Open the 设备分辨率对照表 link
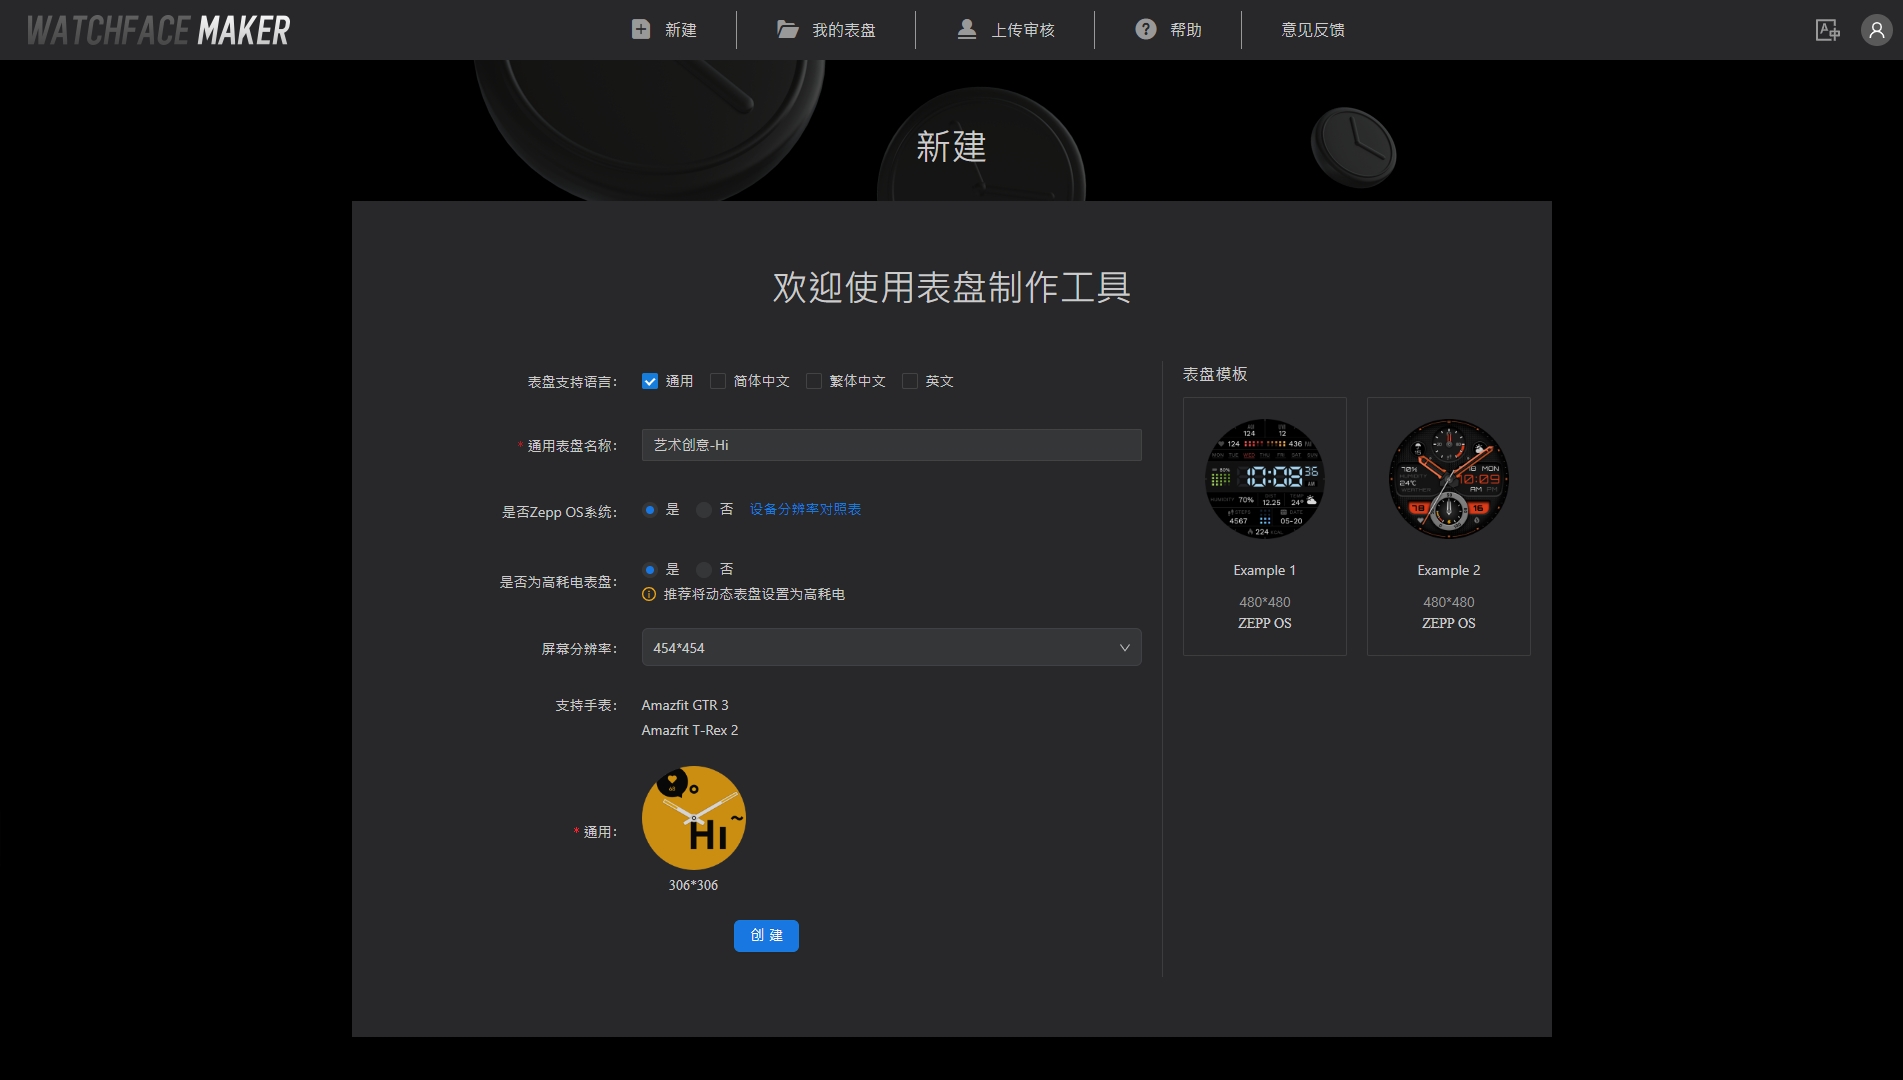 [805, 510]
